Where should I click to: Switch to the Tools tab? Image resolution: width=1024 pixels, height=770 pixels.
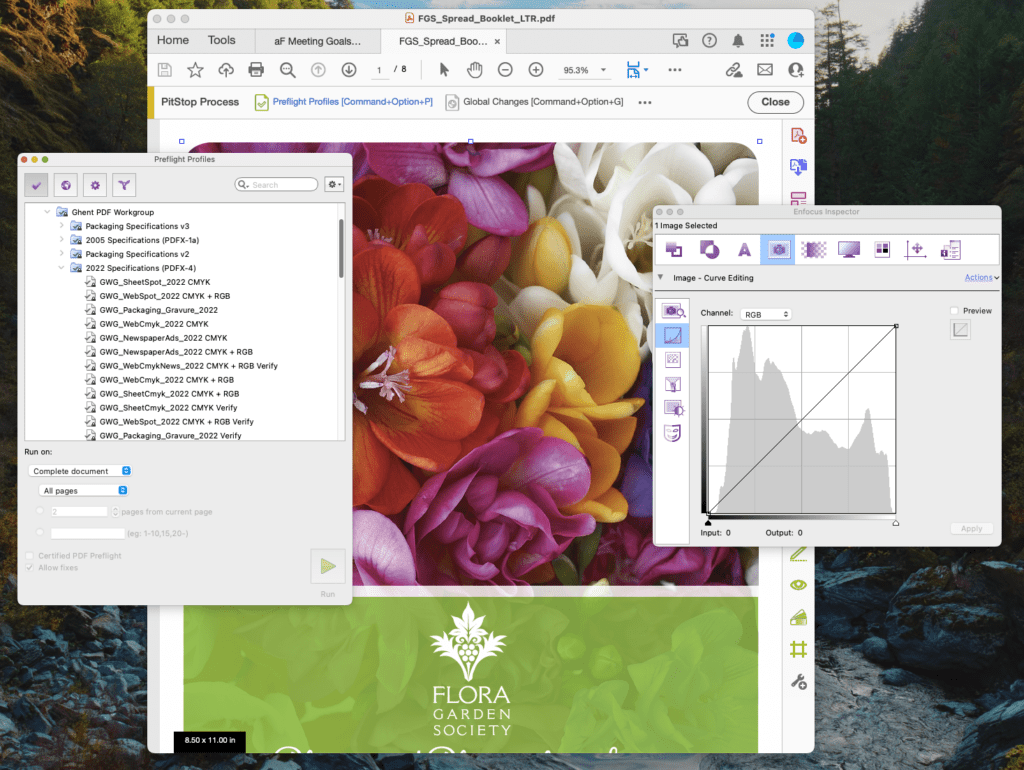(221, 40)
